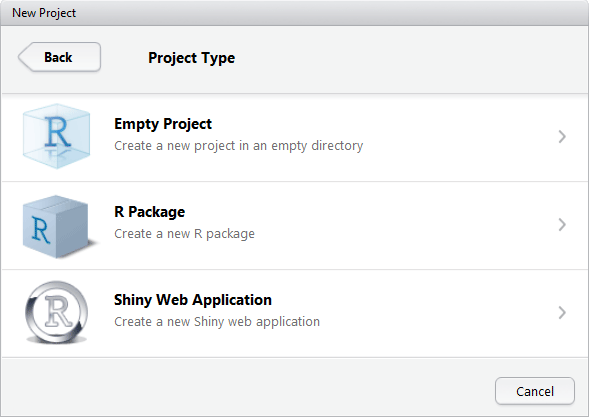Click "Create a new Shiny web application" description

pyautogui.click(x=217, y=322)
